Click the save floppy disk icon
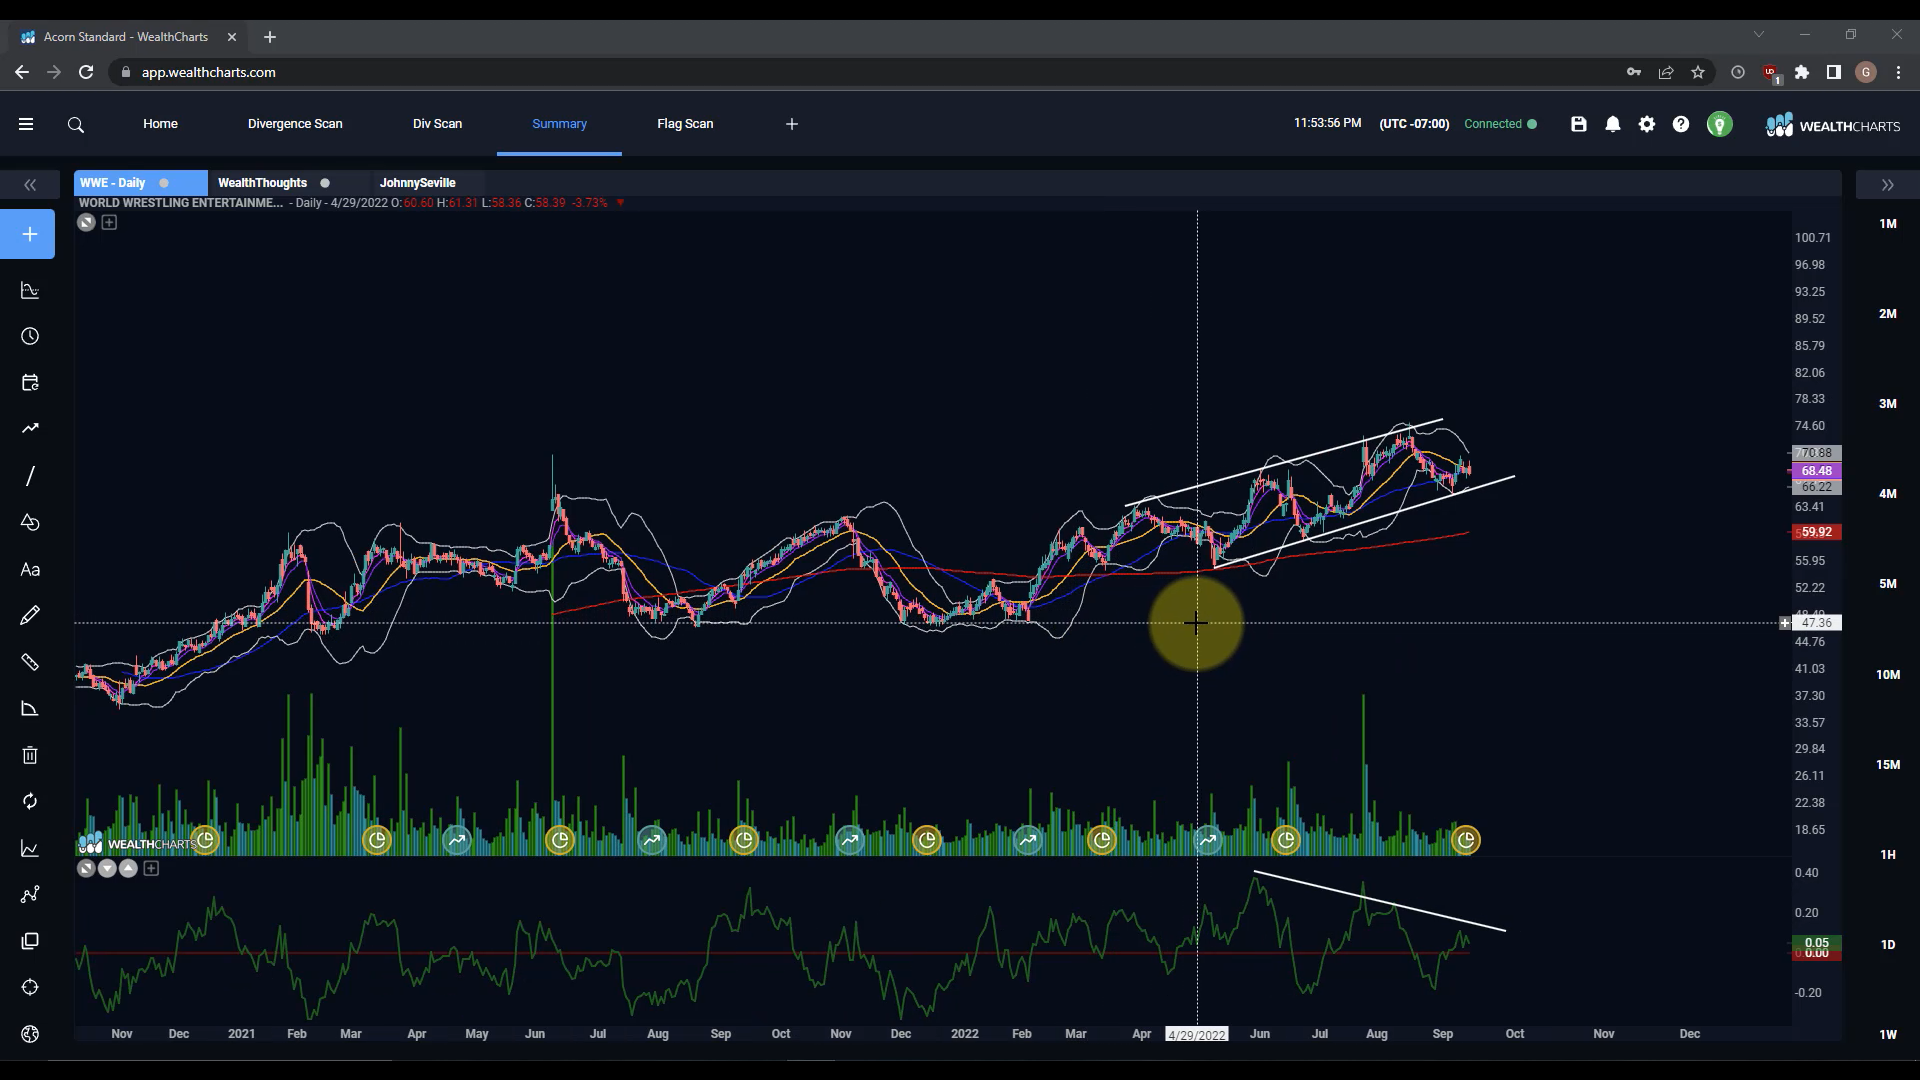Viewport: 1920px width, 1080px height. click(1579, 124)
